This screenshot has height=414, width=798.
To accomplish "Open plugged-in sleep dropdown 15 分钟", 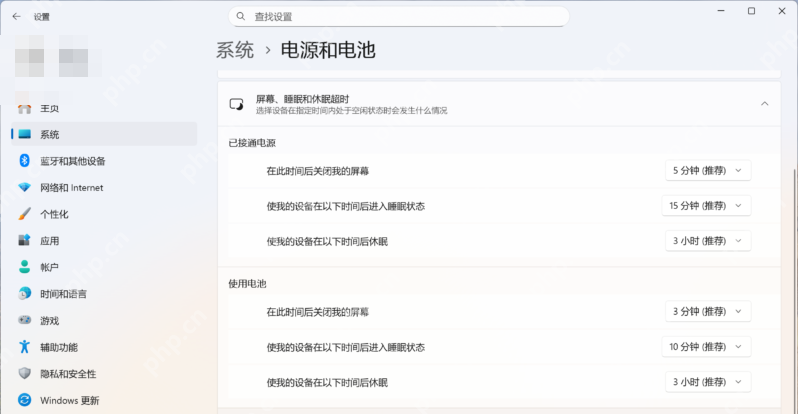I will 706,206.
